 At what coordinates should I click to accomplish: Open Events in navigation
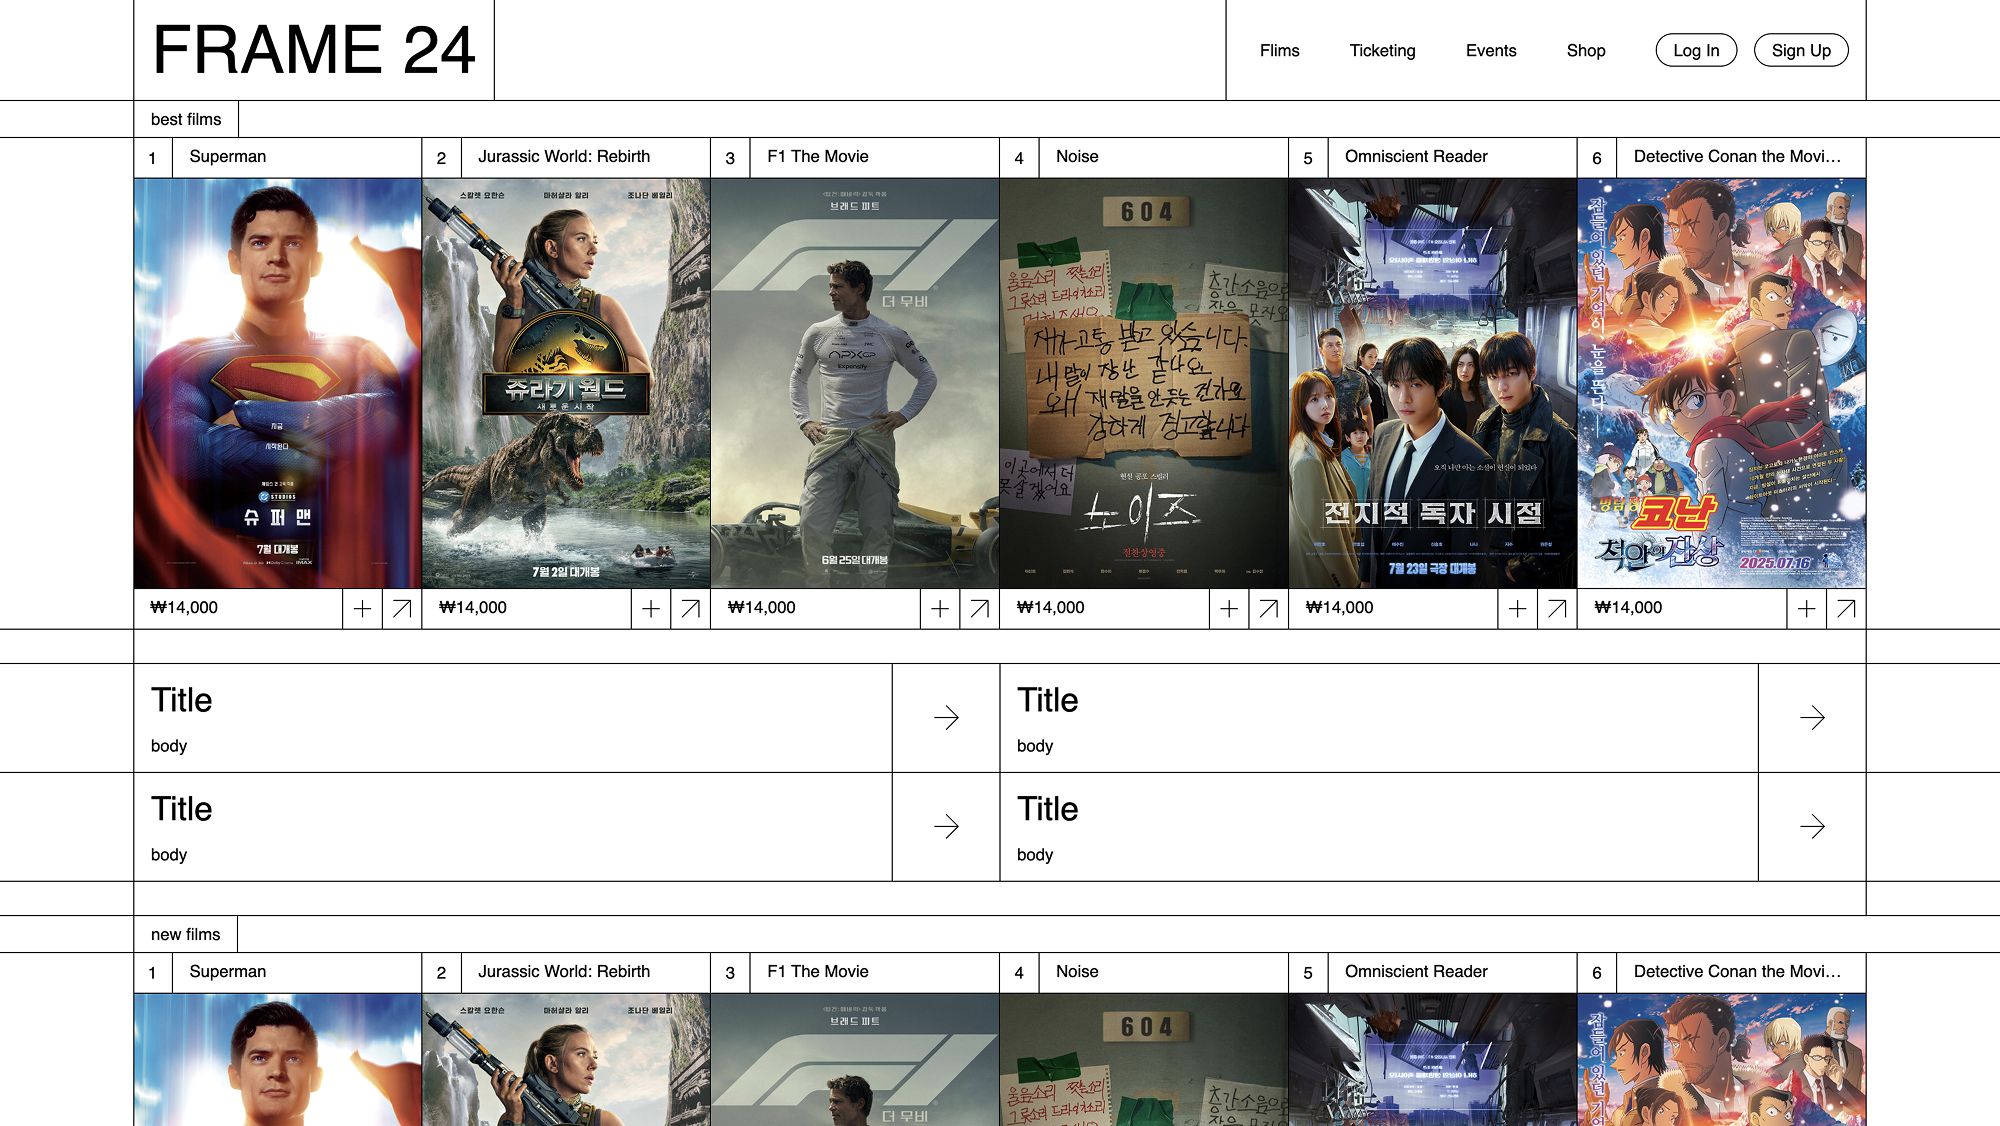(1491, 51)
